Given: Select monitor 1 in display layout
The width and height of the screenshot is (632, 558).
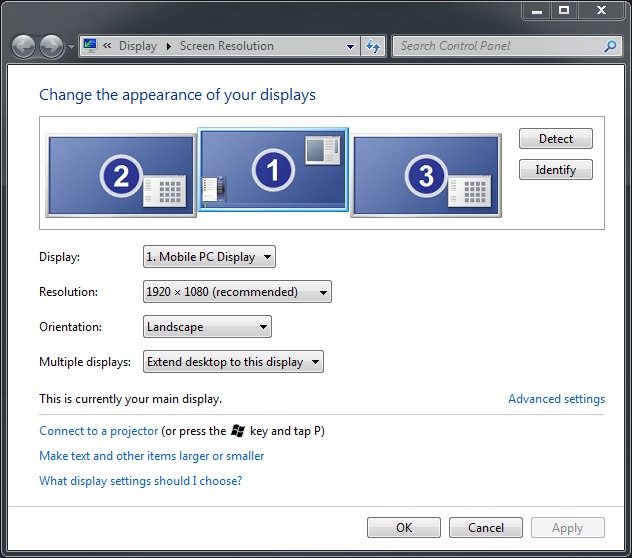Looking at the screenshot, I should pos(273,170).
